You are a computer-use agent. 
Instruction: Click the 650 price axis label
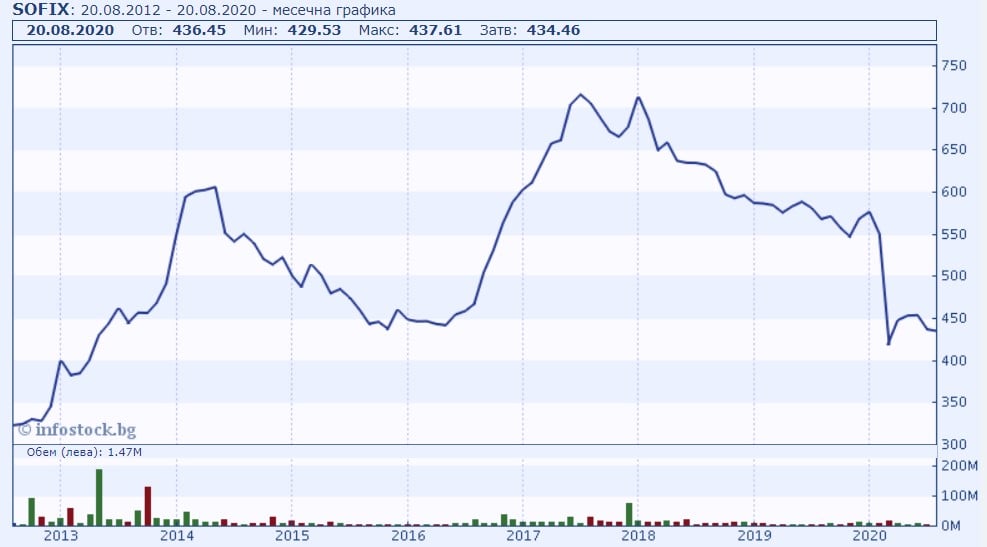pyautogui.click(x=954, y=150)
